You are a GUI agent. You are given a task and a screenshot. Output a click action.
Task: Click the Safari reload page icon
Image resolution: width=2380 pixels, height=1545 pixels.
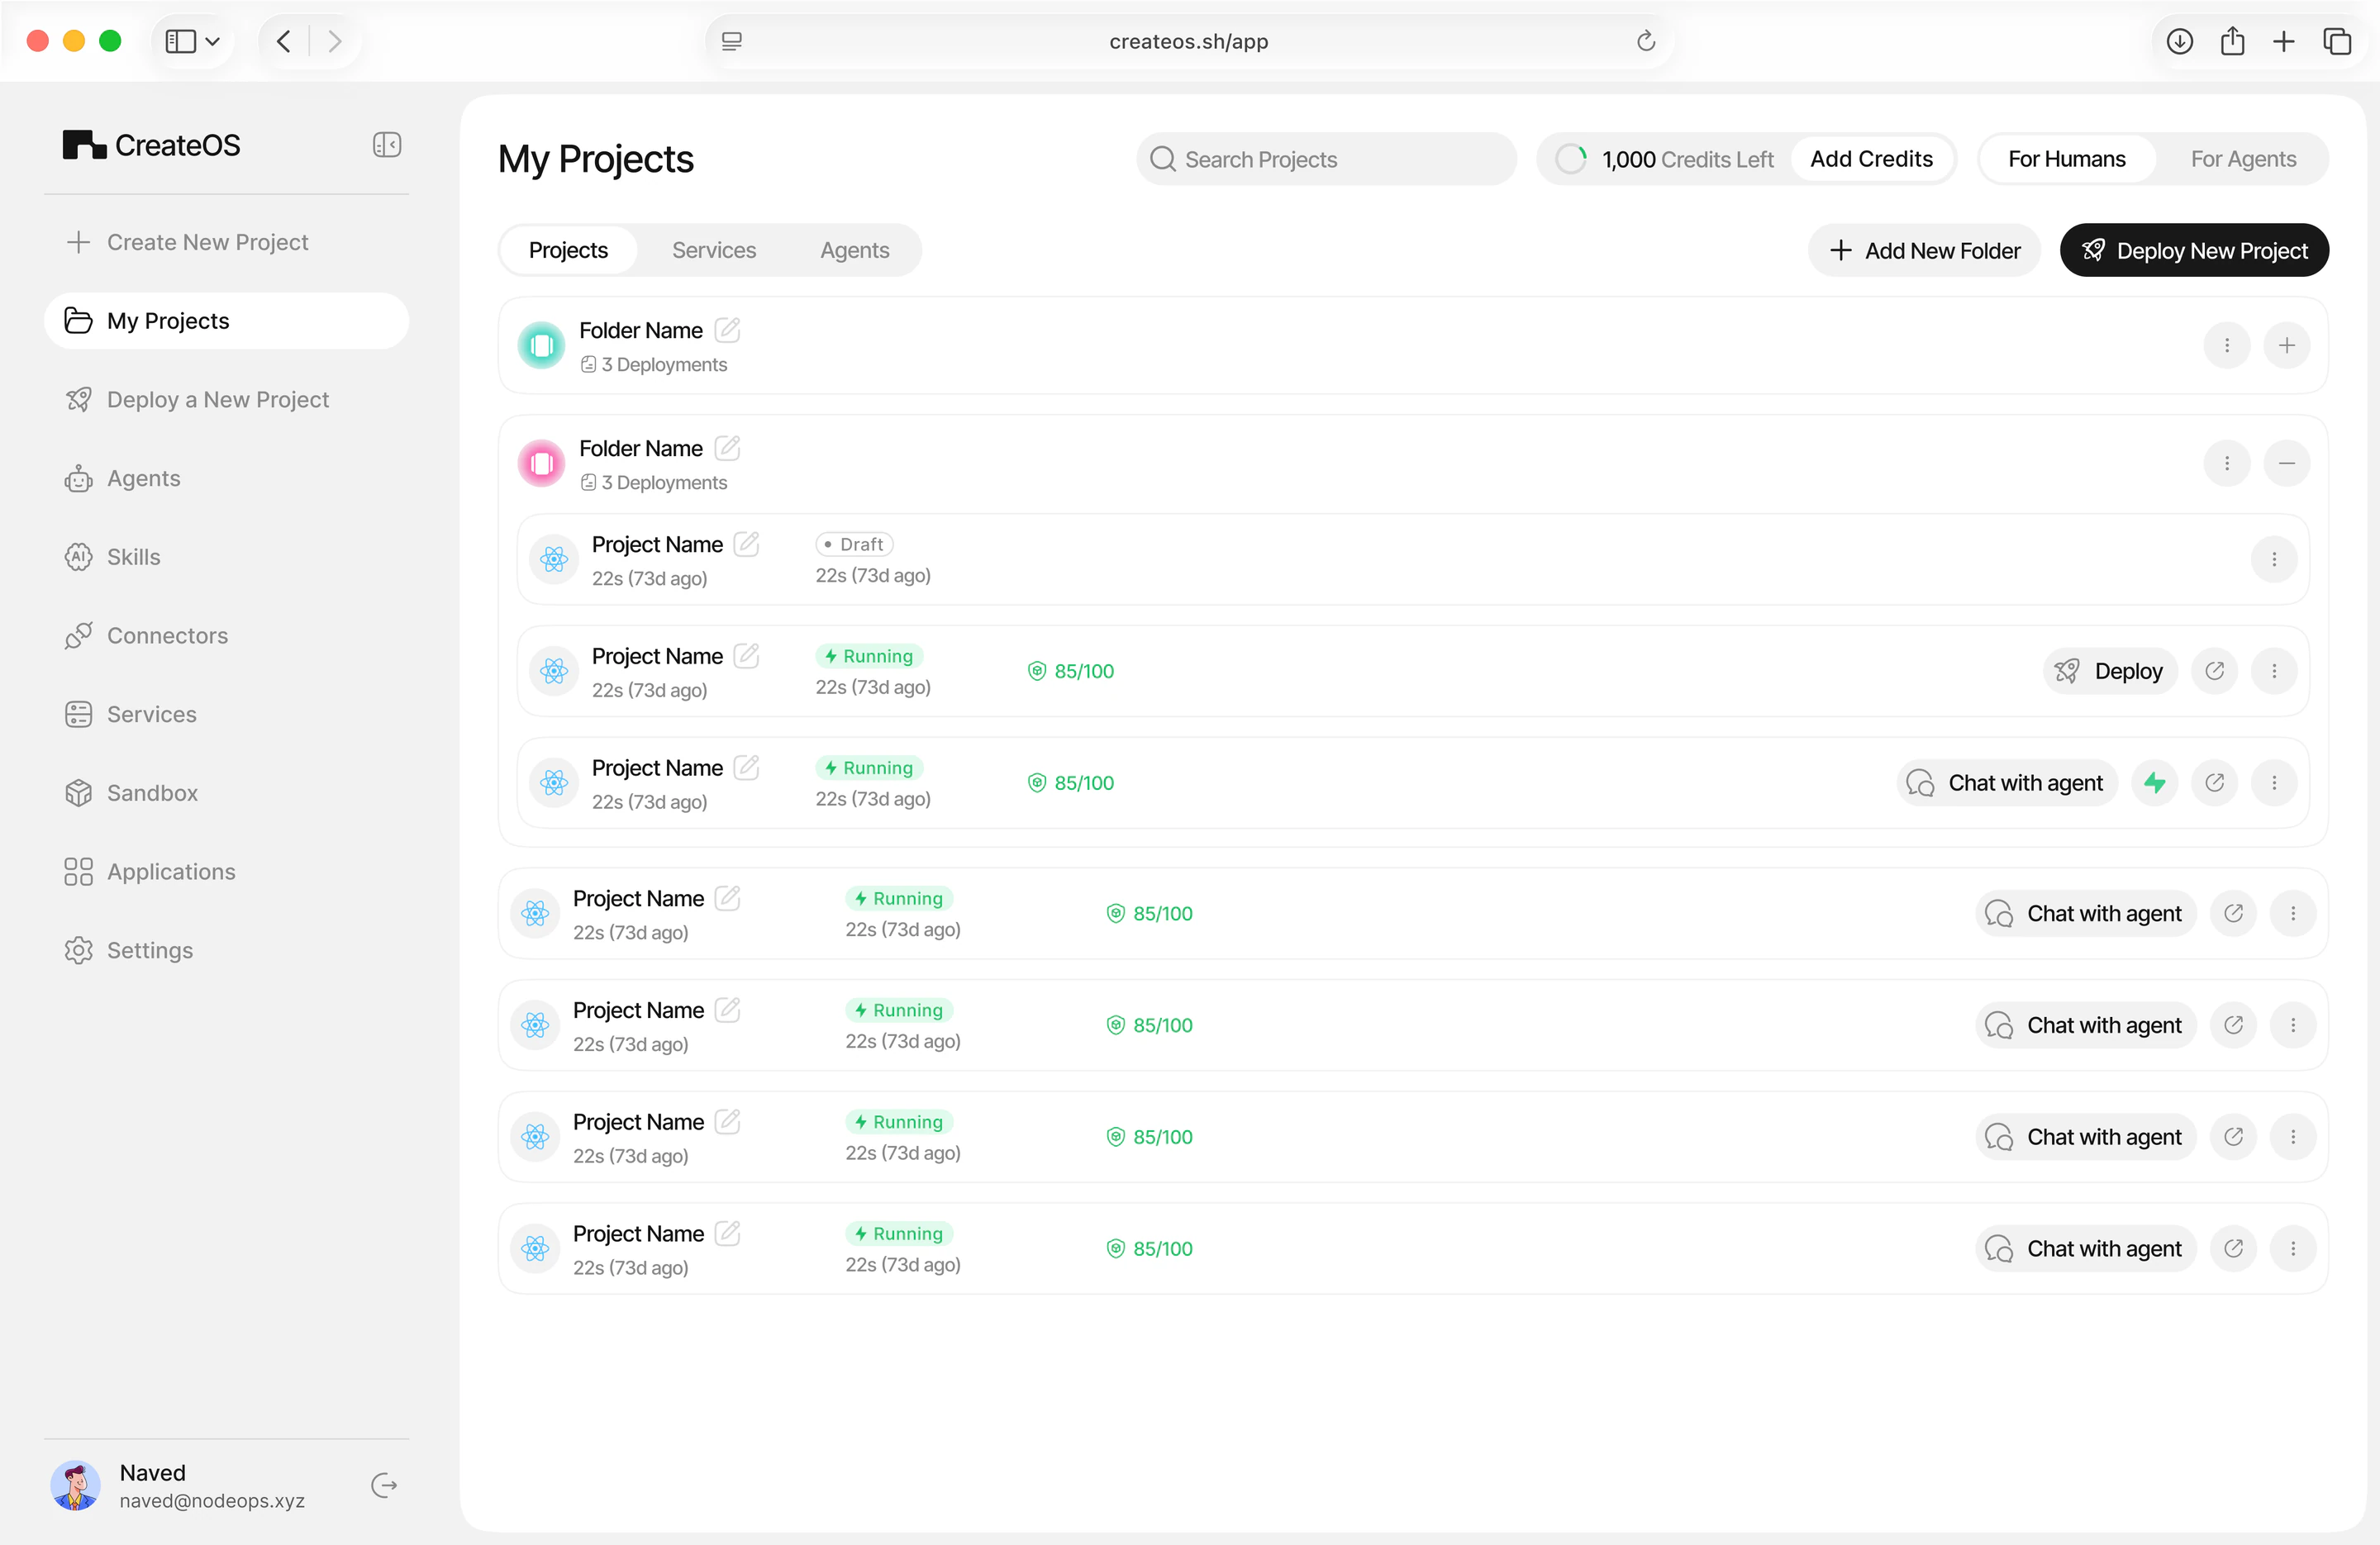(1645, 41)
